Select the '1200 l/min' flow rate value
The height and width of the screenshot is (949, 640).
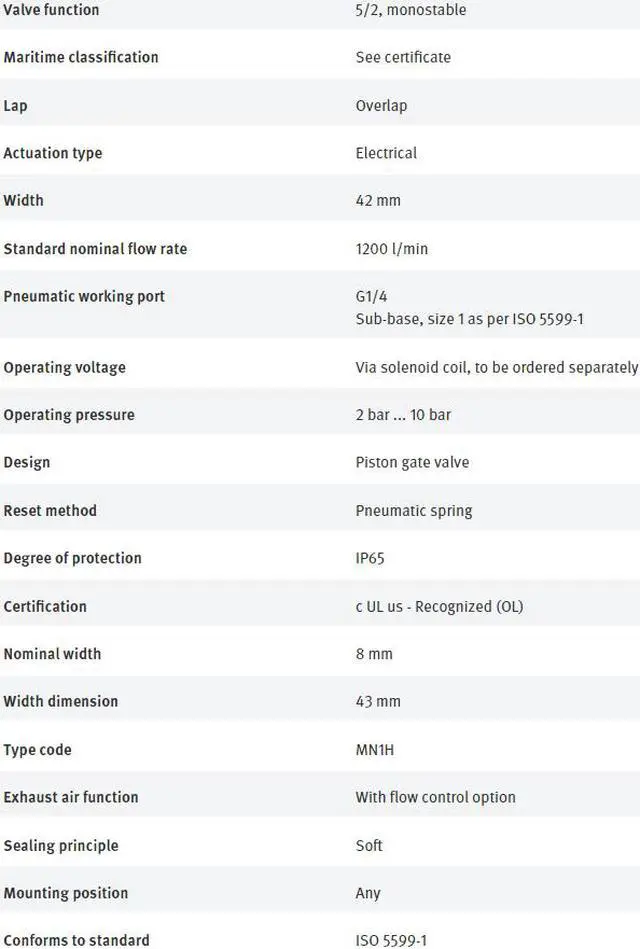[x=391, y=248]
